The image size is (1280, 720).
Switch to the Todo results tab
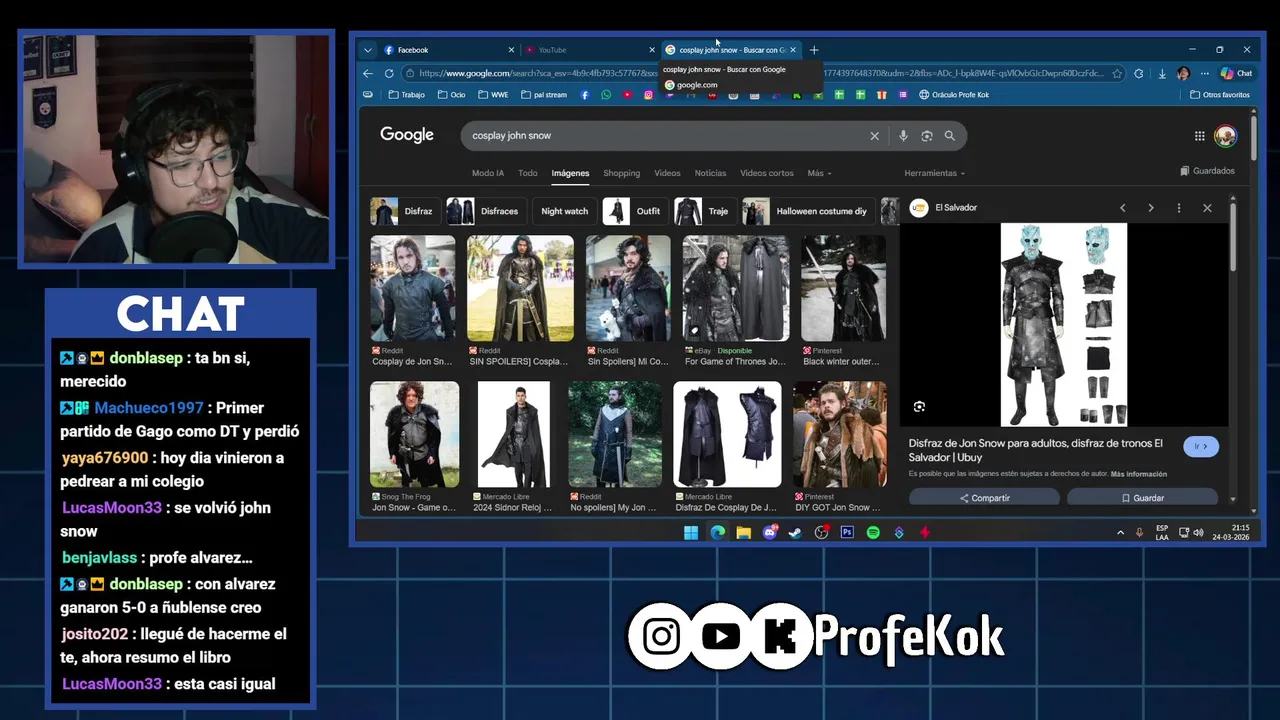(x=528, y=173)
